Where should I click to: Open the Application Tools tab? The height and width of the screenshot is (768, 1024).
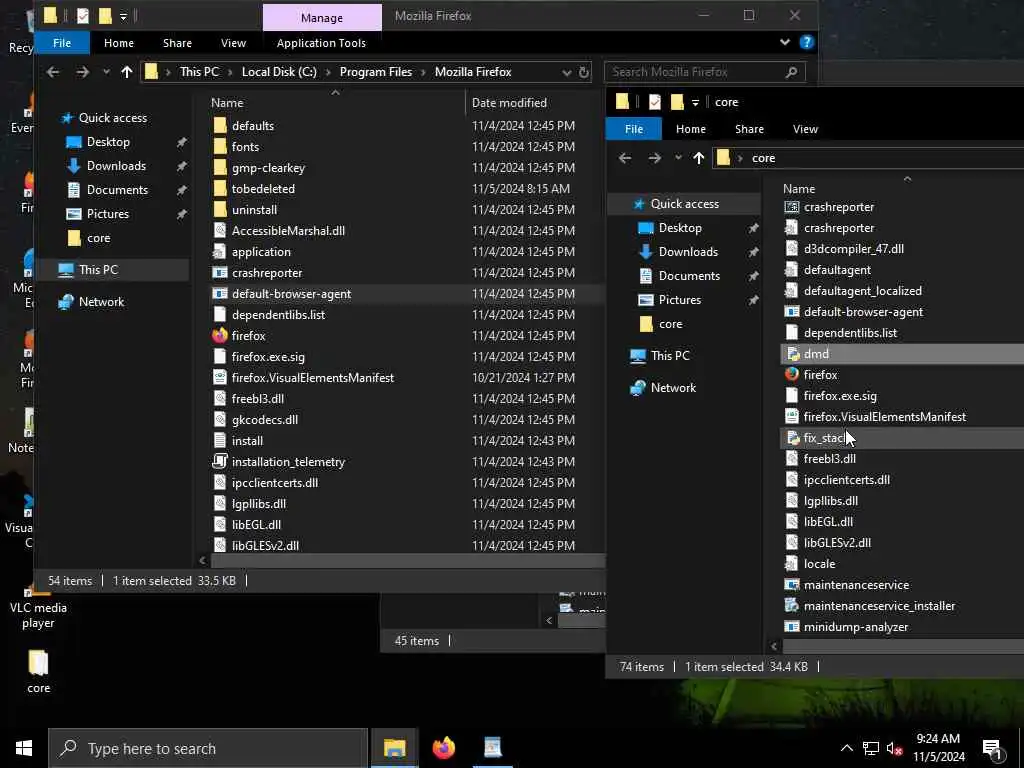click(x=321, y=43)
